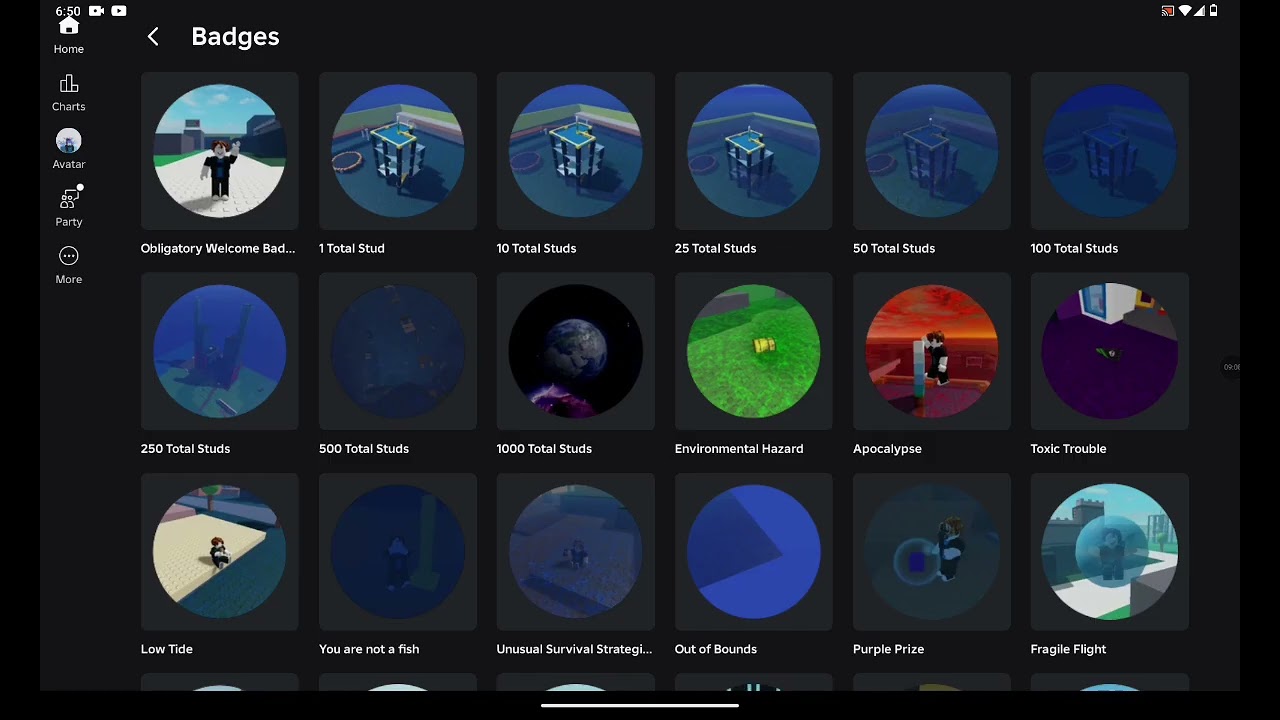
Task: Tap the battery icon in status bar
Action: click(1214, 11)
